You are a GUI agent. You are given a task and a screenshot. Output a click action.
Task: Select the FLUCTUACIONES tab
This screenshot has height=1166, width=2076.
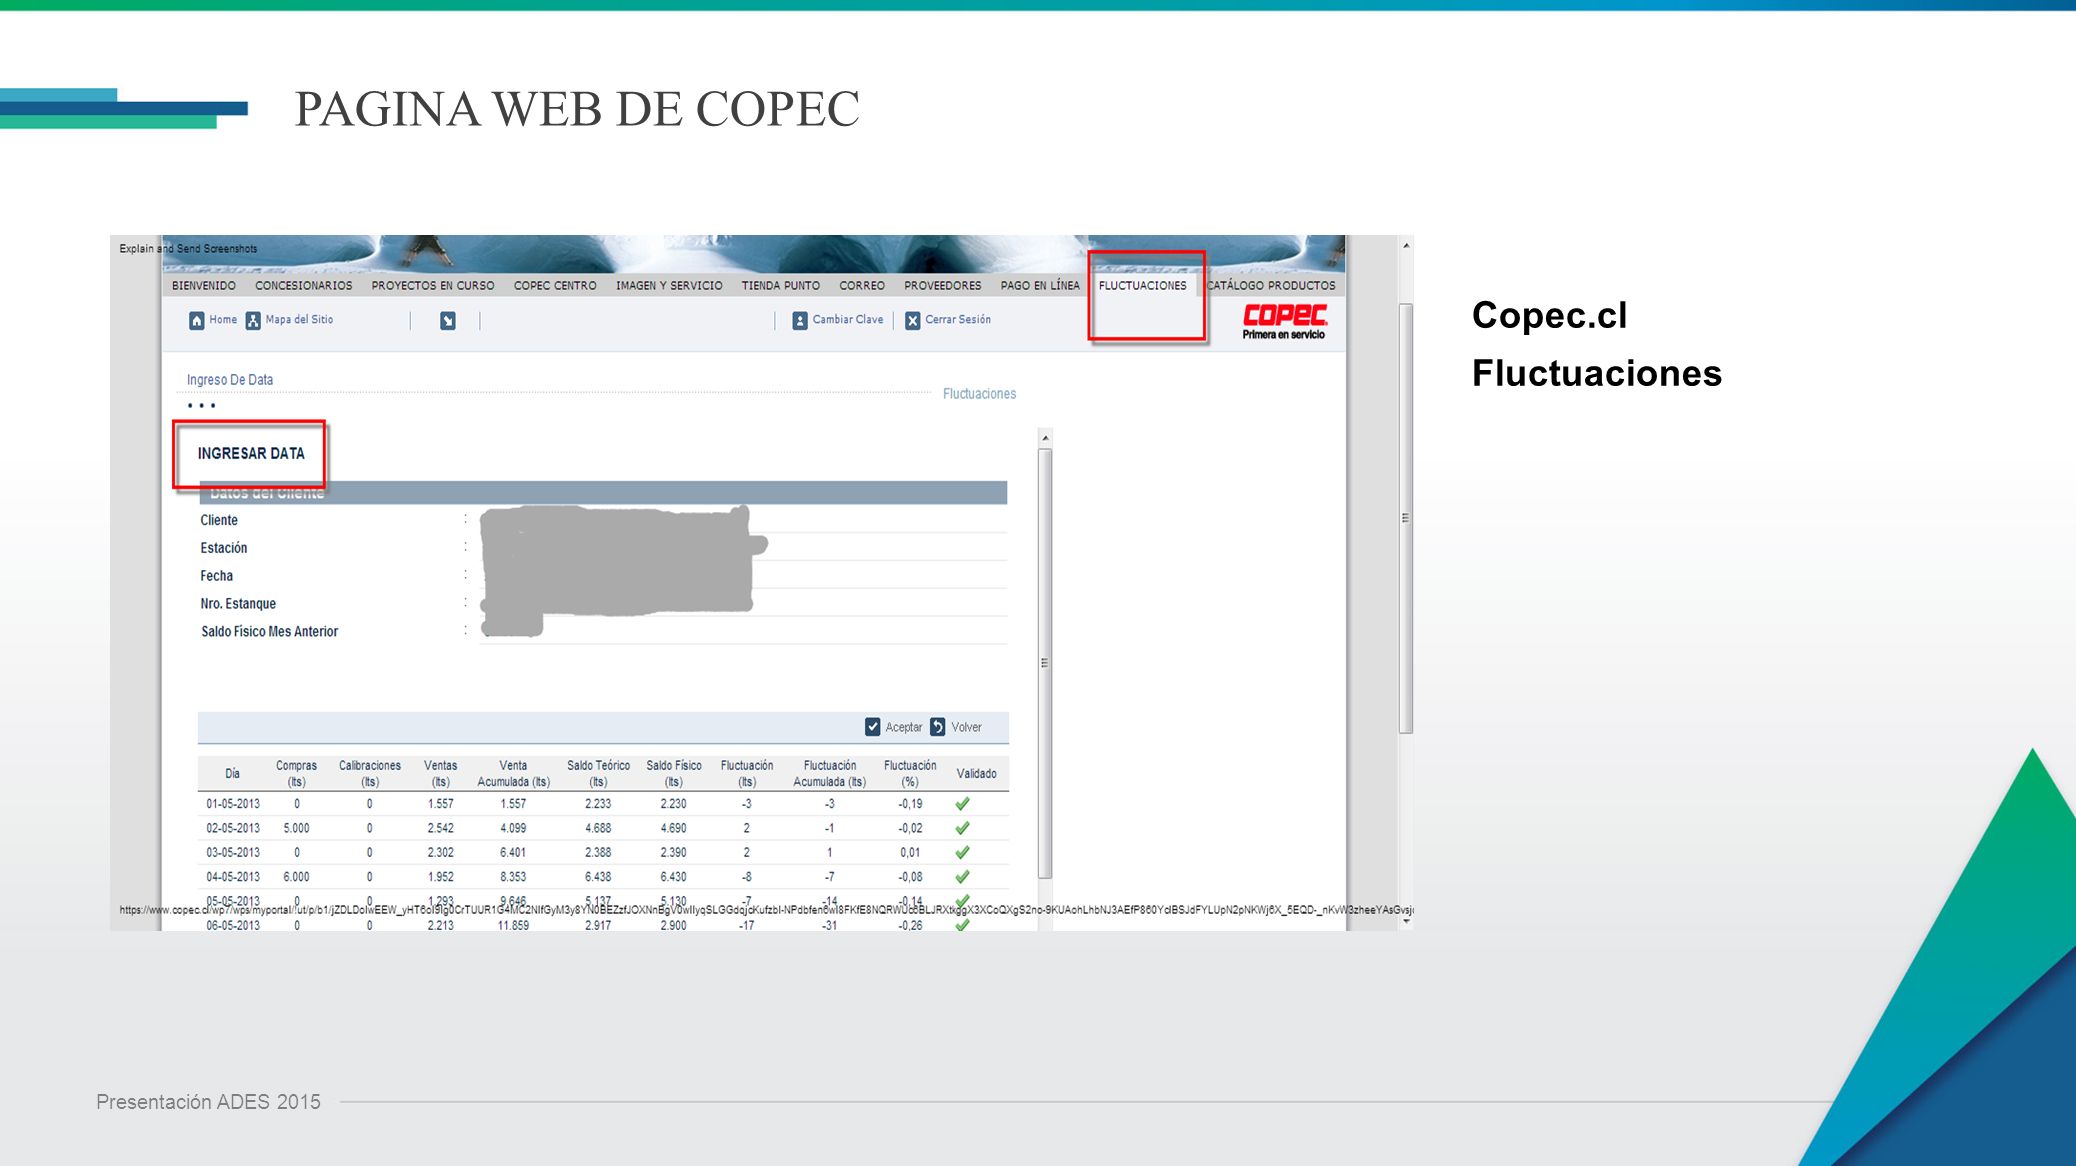(1143, 286)
